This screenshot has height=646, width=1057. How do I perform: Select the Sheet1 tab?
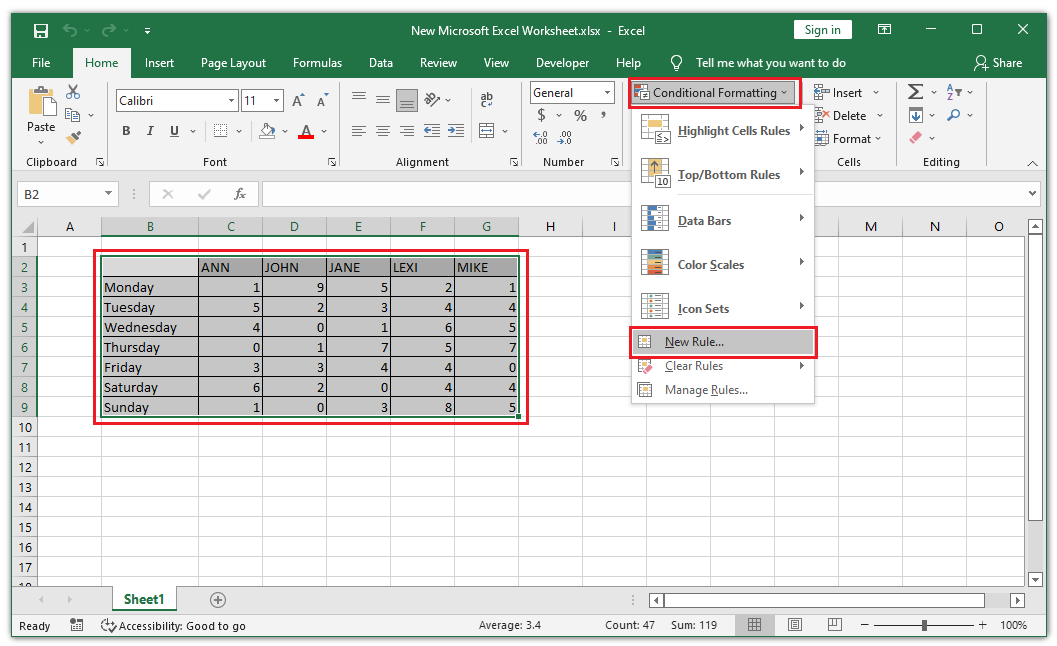[143, 599]
